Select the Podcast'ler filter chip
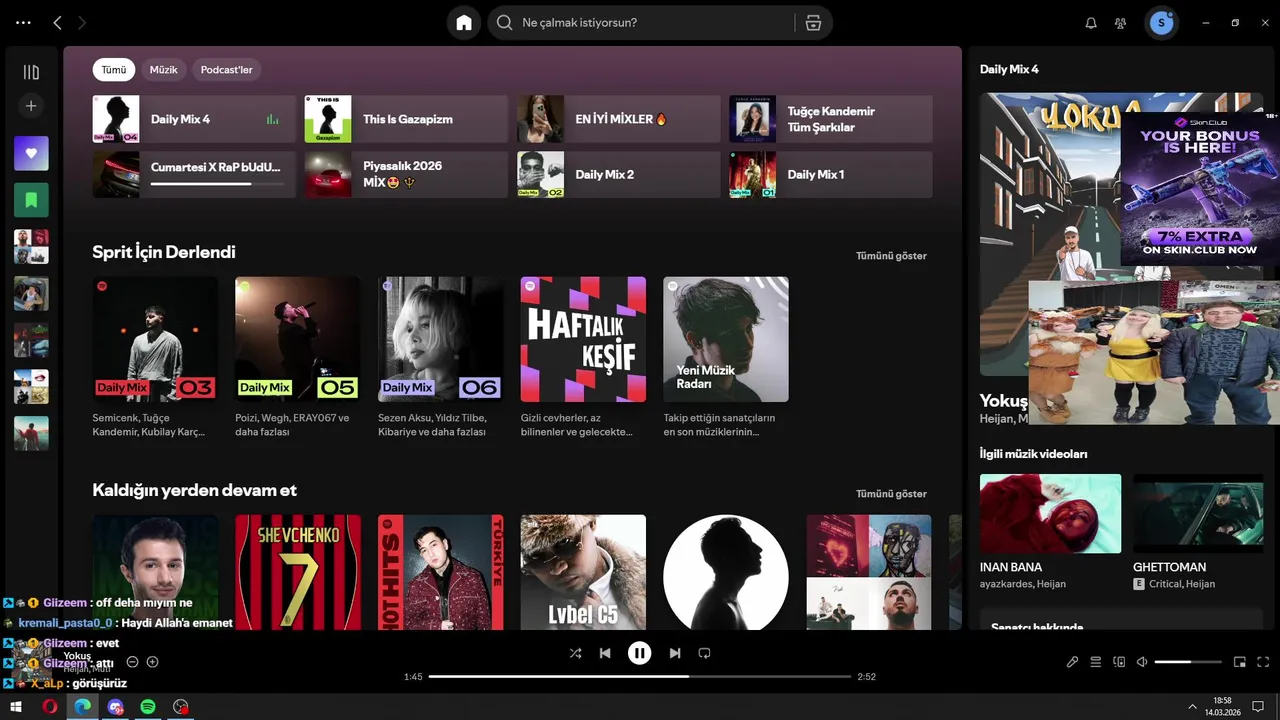The height and width of the screenshot is (720, 1280). pyautogui.click(x=226, y=70)
